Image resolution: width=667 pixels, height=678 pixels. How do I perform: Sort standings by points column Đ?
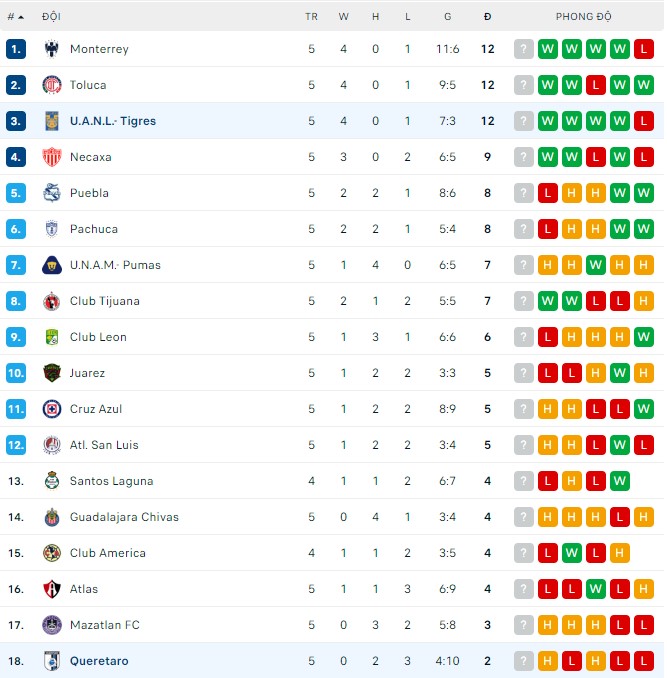487,17
